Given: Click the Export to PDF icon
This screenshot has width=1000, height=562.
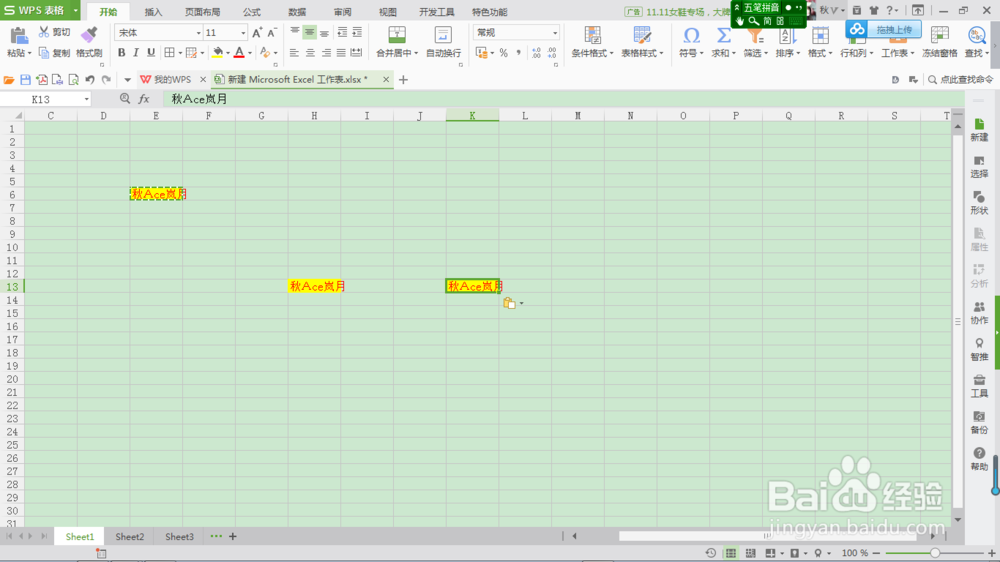Looking at the screenshot, I should point(41,80).
